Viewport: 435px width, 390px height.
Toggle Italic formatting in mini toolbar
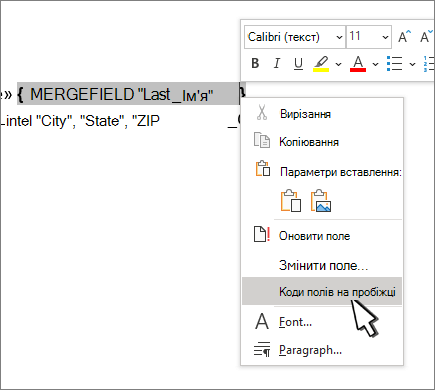(x=277, y=63)
